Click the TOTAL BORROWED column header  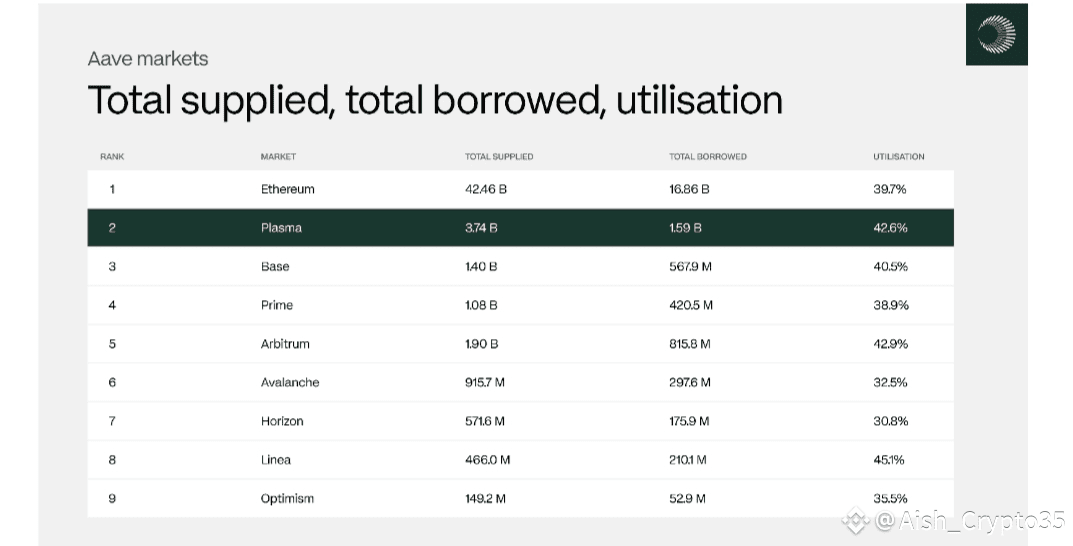coord(708,157)
